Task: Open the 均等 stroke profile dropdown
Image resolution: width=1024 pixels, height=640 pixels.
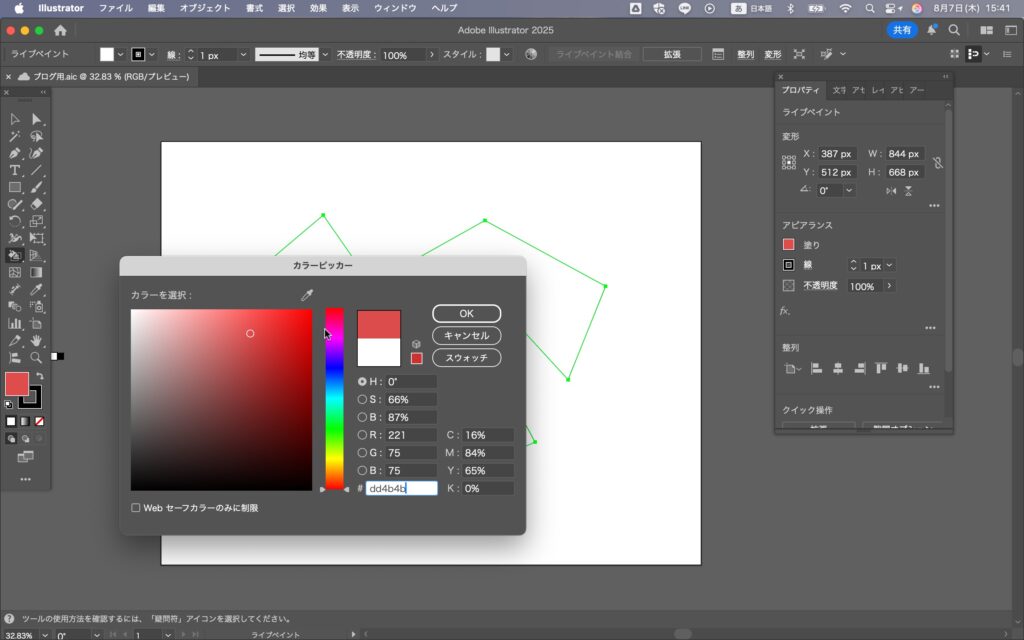Action: click(325, 55)
